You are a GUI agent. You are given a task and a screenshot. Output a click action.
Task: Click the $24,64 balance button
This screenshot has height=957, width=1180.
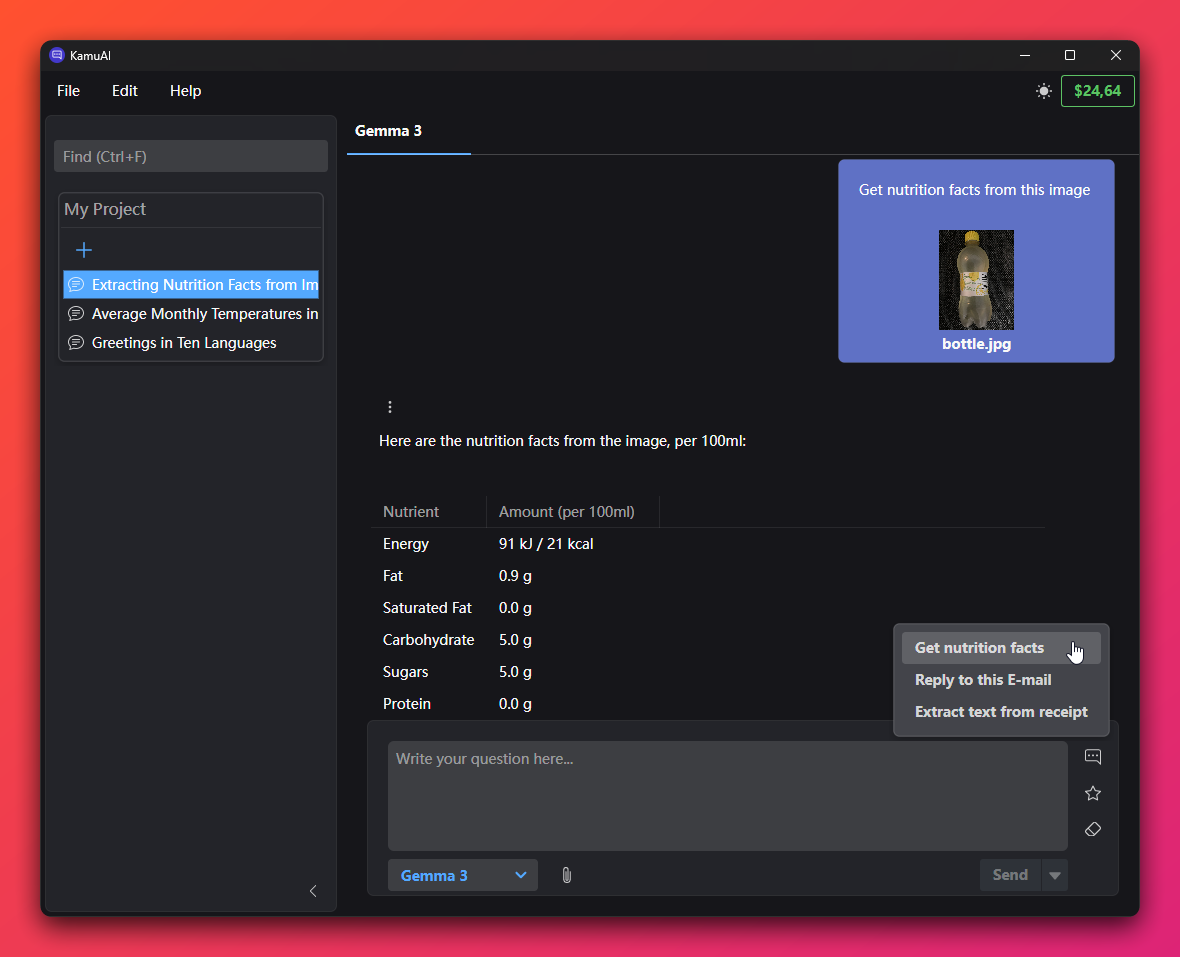coord(1097,91)
